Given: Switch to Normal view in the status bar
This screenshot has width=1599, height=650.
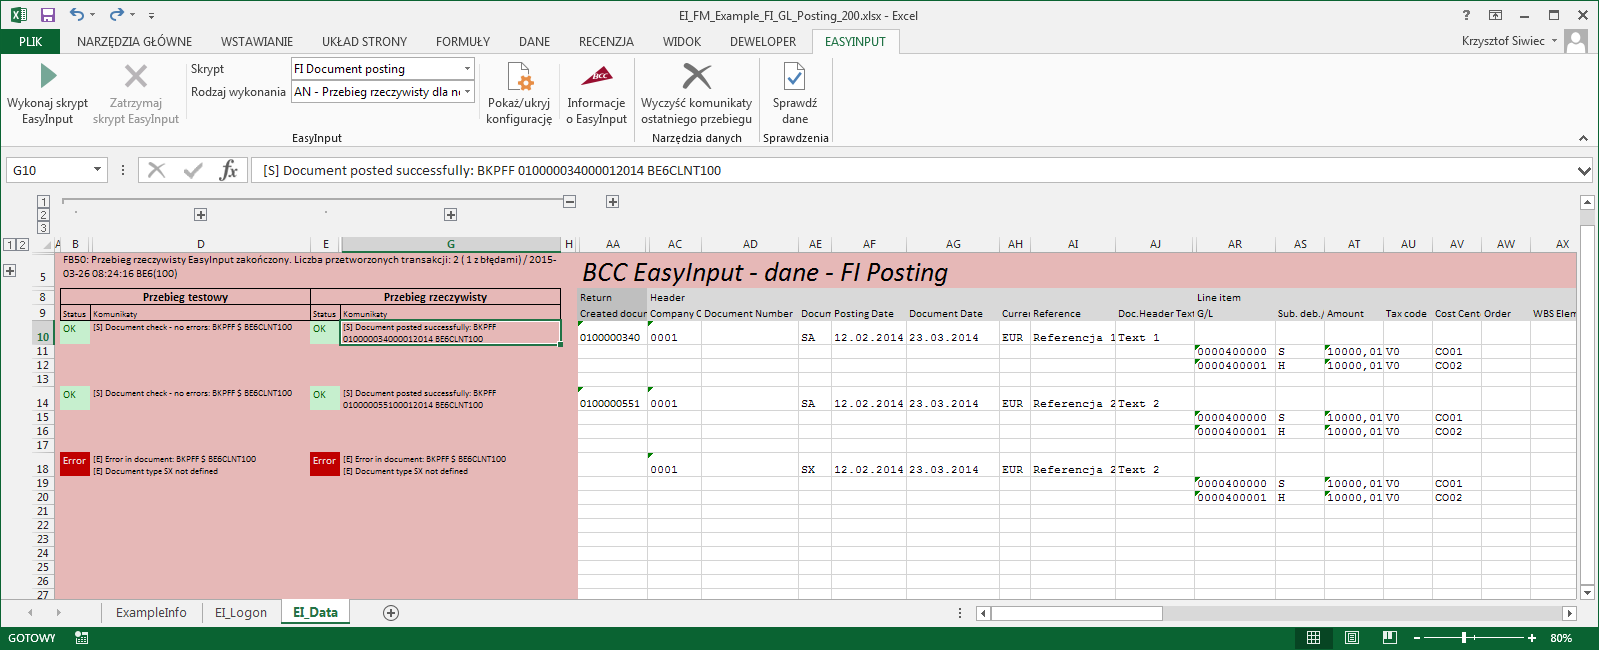Looking at the screenshot, I should (1314, 638).
